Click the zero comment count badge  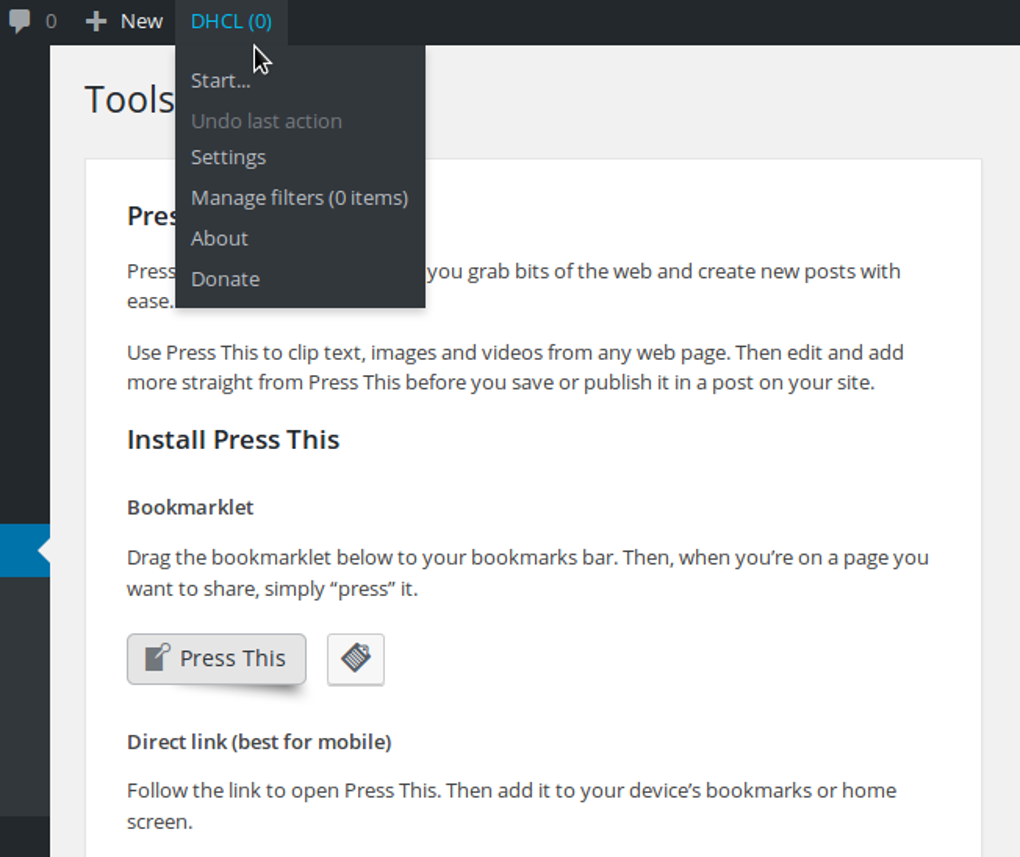click(x=48, y=20)
